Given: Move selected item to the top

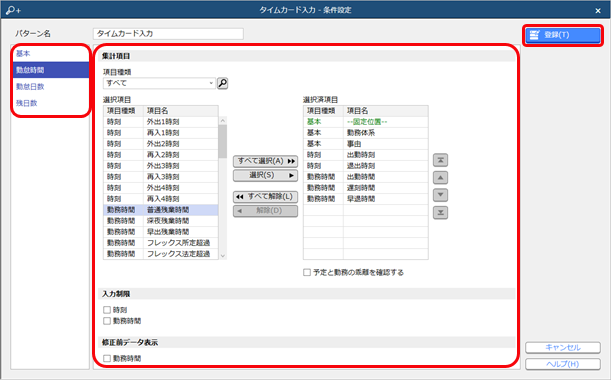Looking at the screenshot, I should [440, 160].
